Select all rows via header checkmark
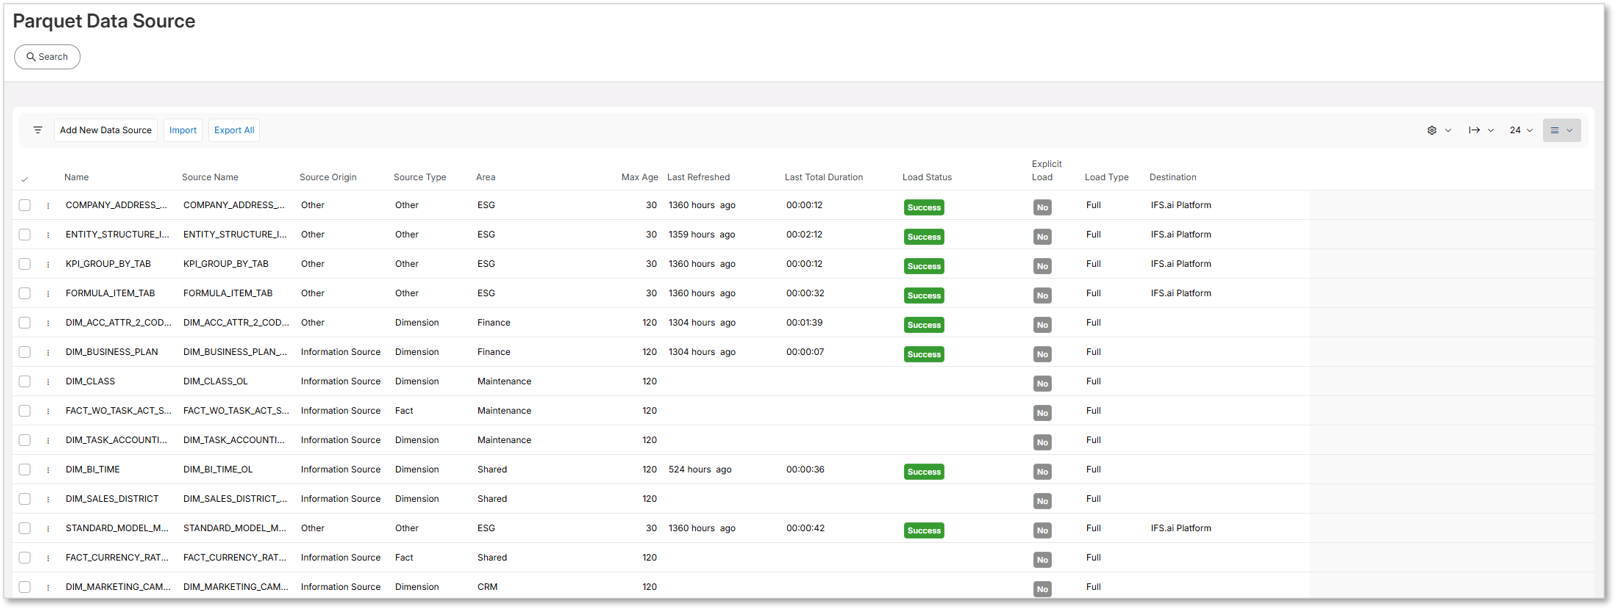 click(25, 179)
